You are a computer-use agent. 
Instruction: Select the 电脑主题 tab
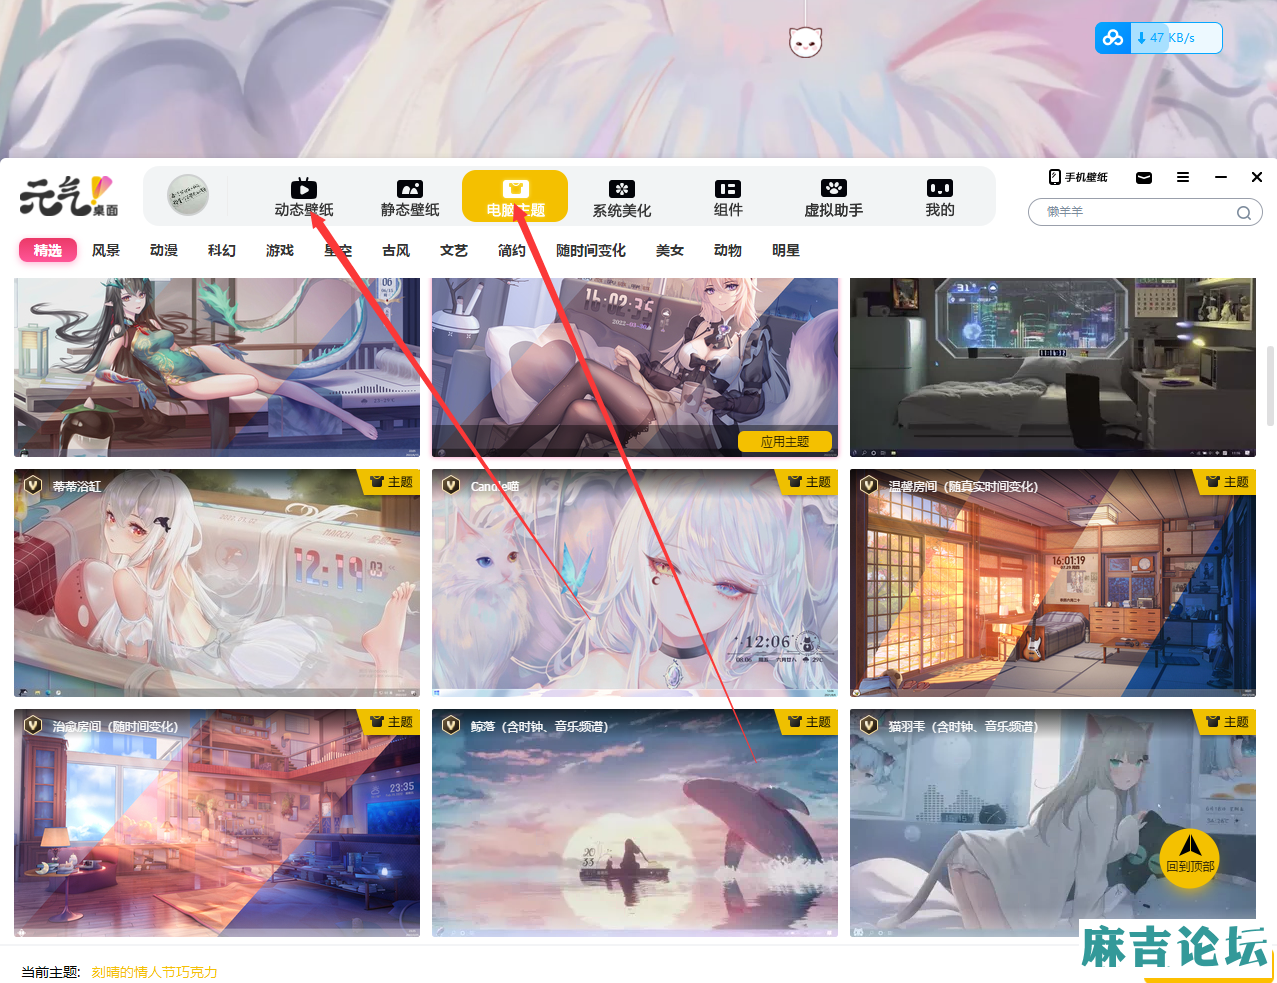coord(515,197)
